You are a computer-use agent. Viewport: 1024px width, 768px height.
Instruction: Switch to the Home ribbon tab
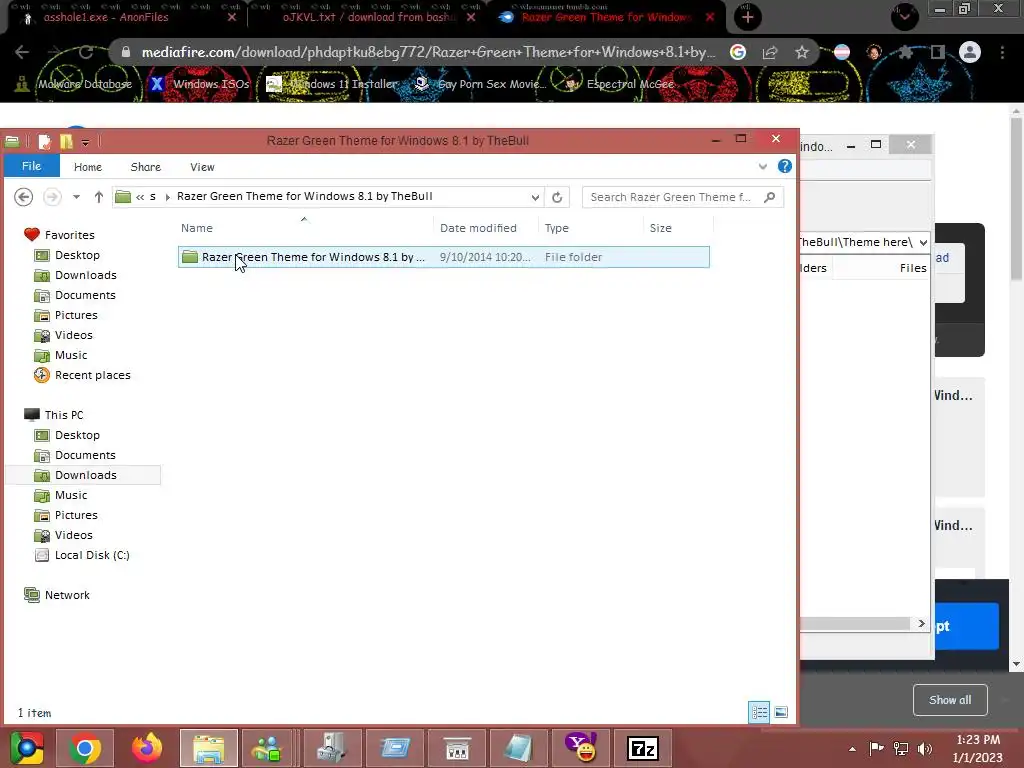(88, 167)
